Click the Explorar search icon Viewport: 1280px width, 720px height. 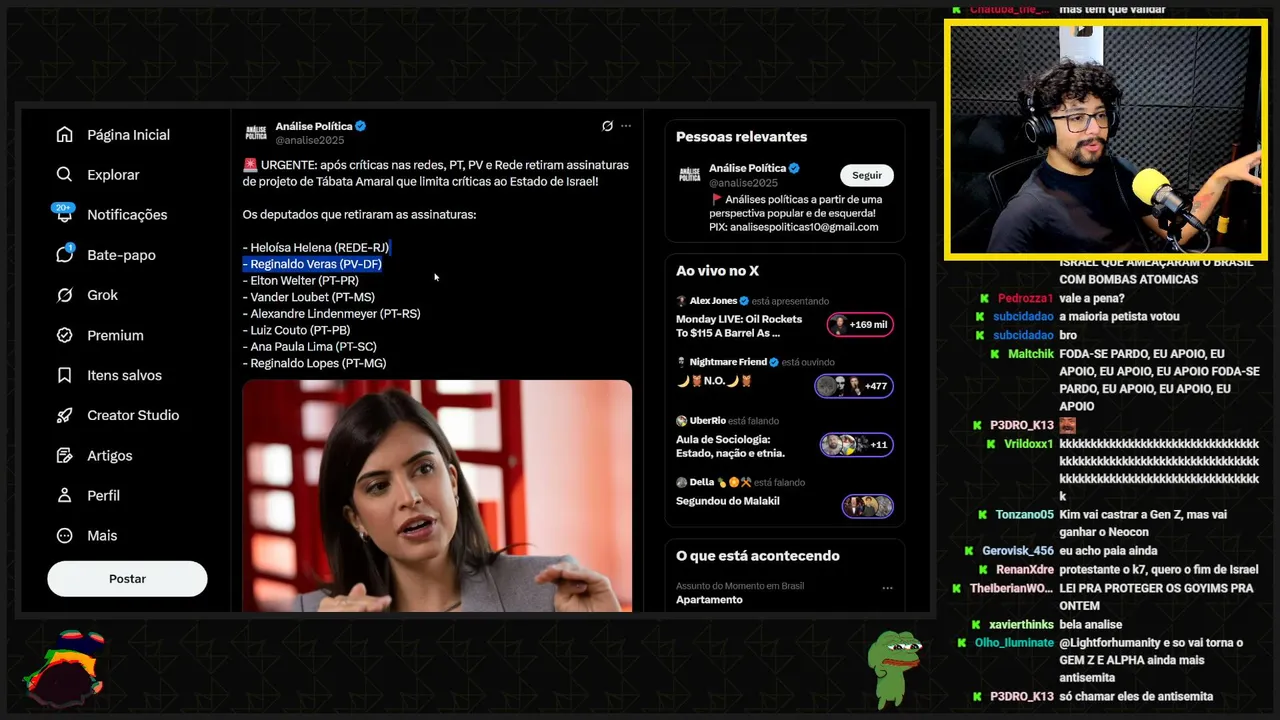point(65,175)
